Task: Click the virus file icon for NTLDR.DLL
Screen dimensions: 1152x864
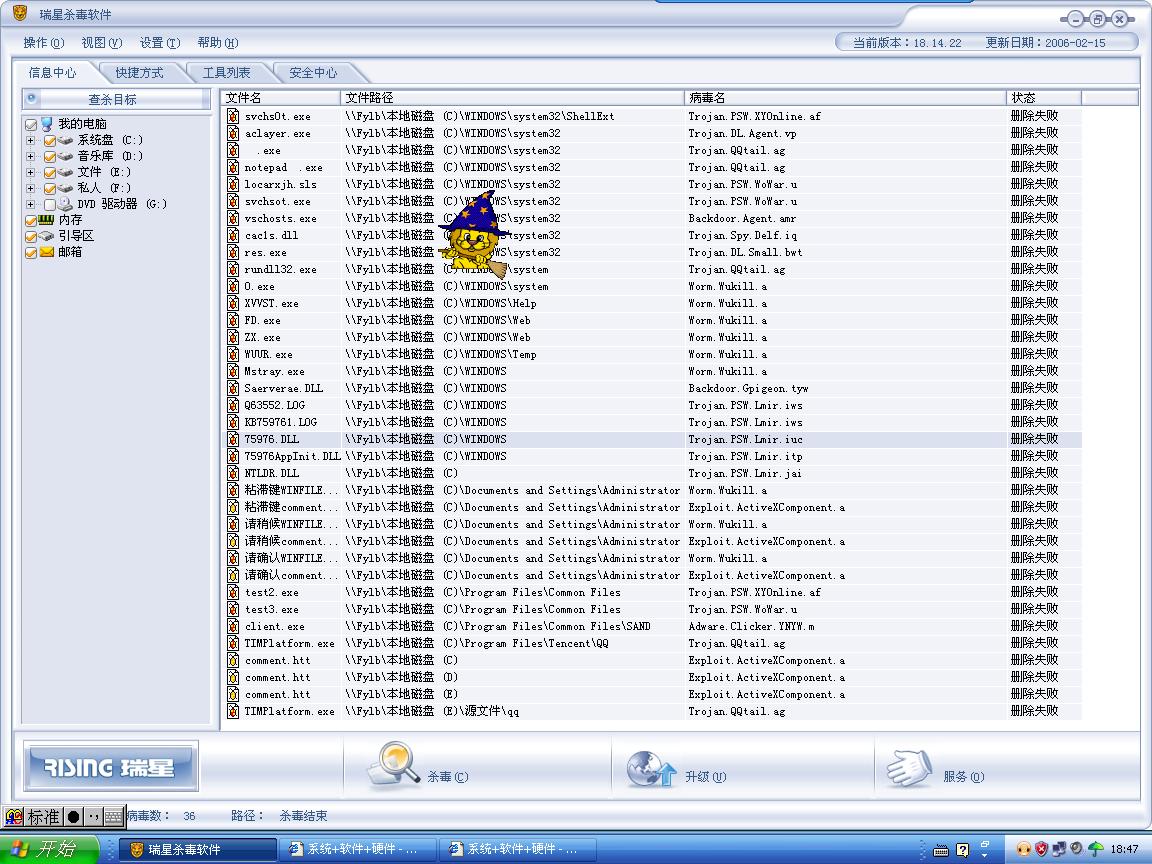Action: click(233, 473)
